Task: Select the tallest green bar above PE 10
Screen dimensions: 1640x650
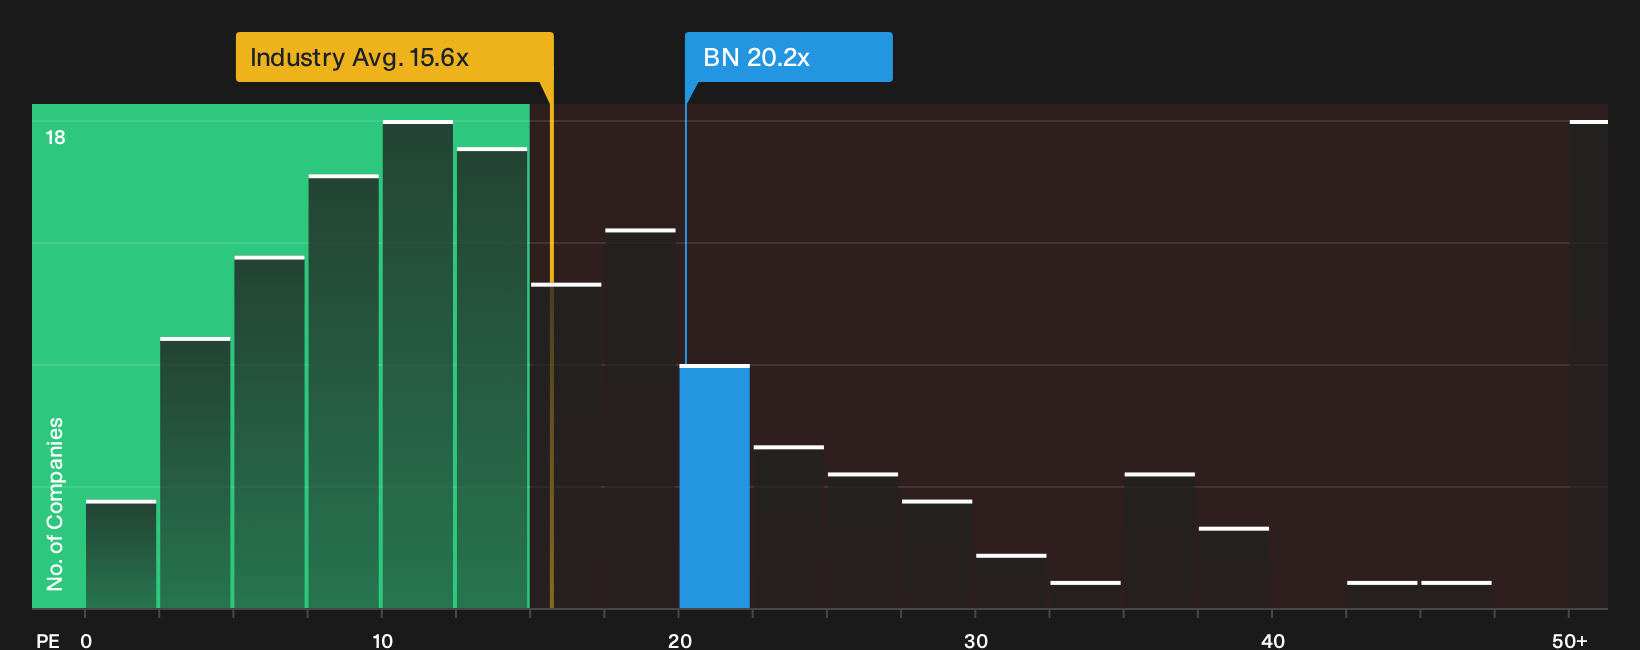Action: [418, 364]
